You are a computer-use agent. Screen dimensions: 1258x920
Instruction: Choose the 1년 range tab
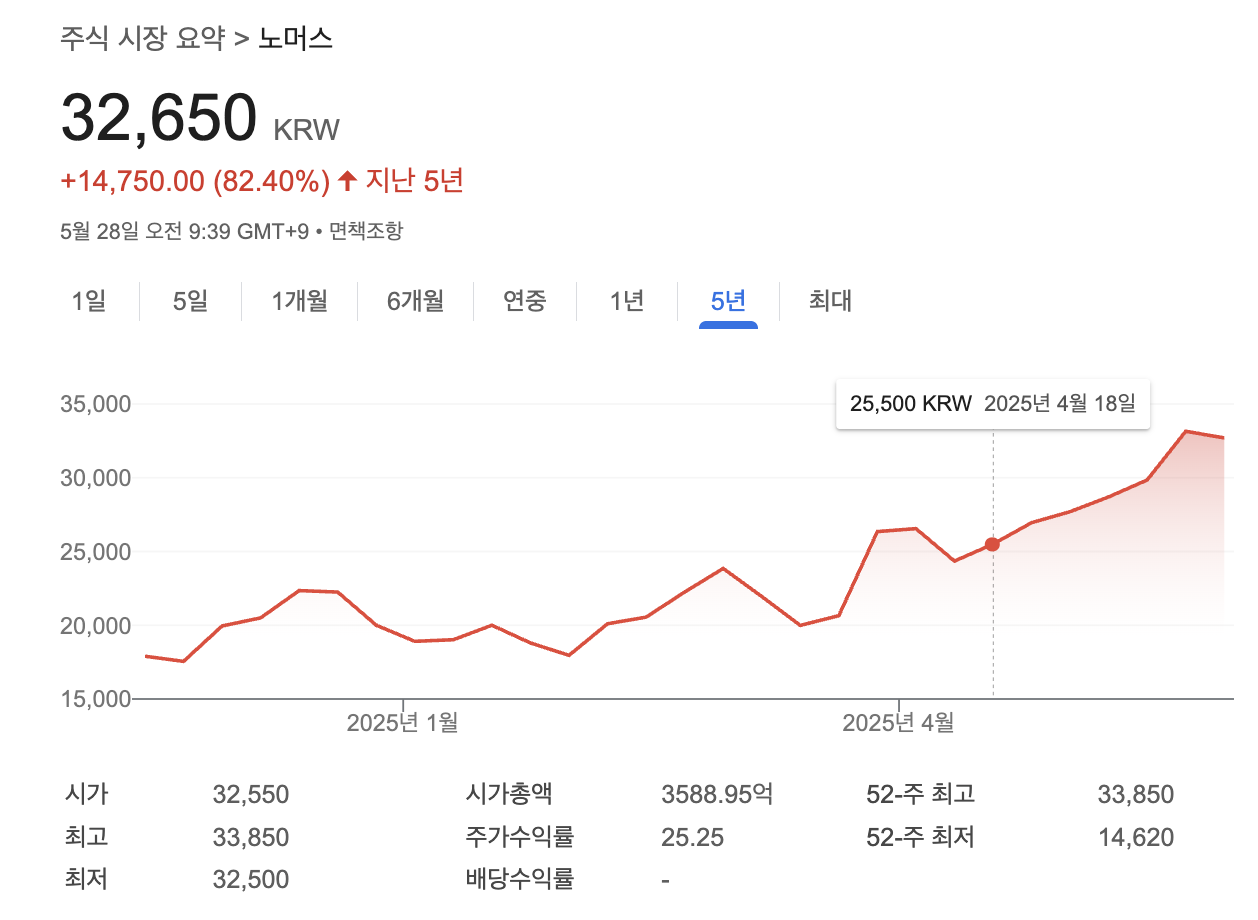(x=627, y=300)
